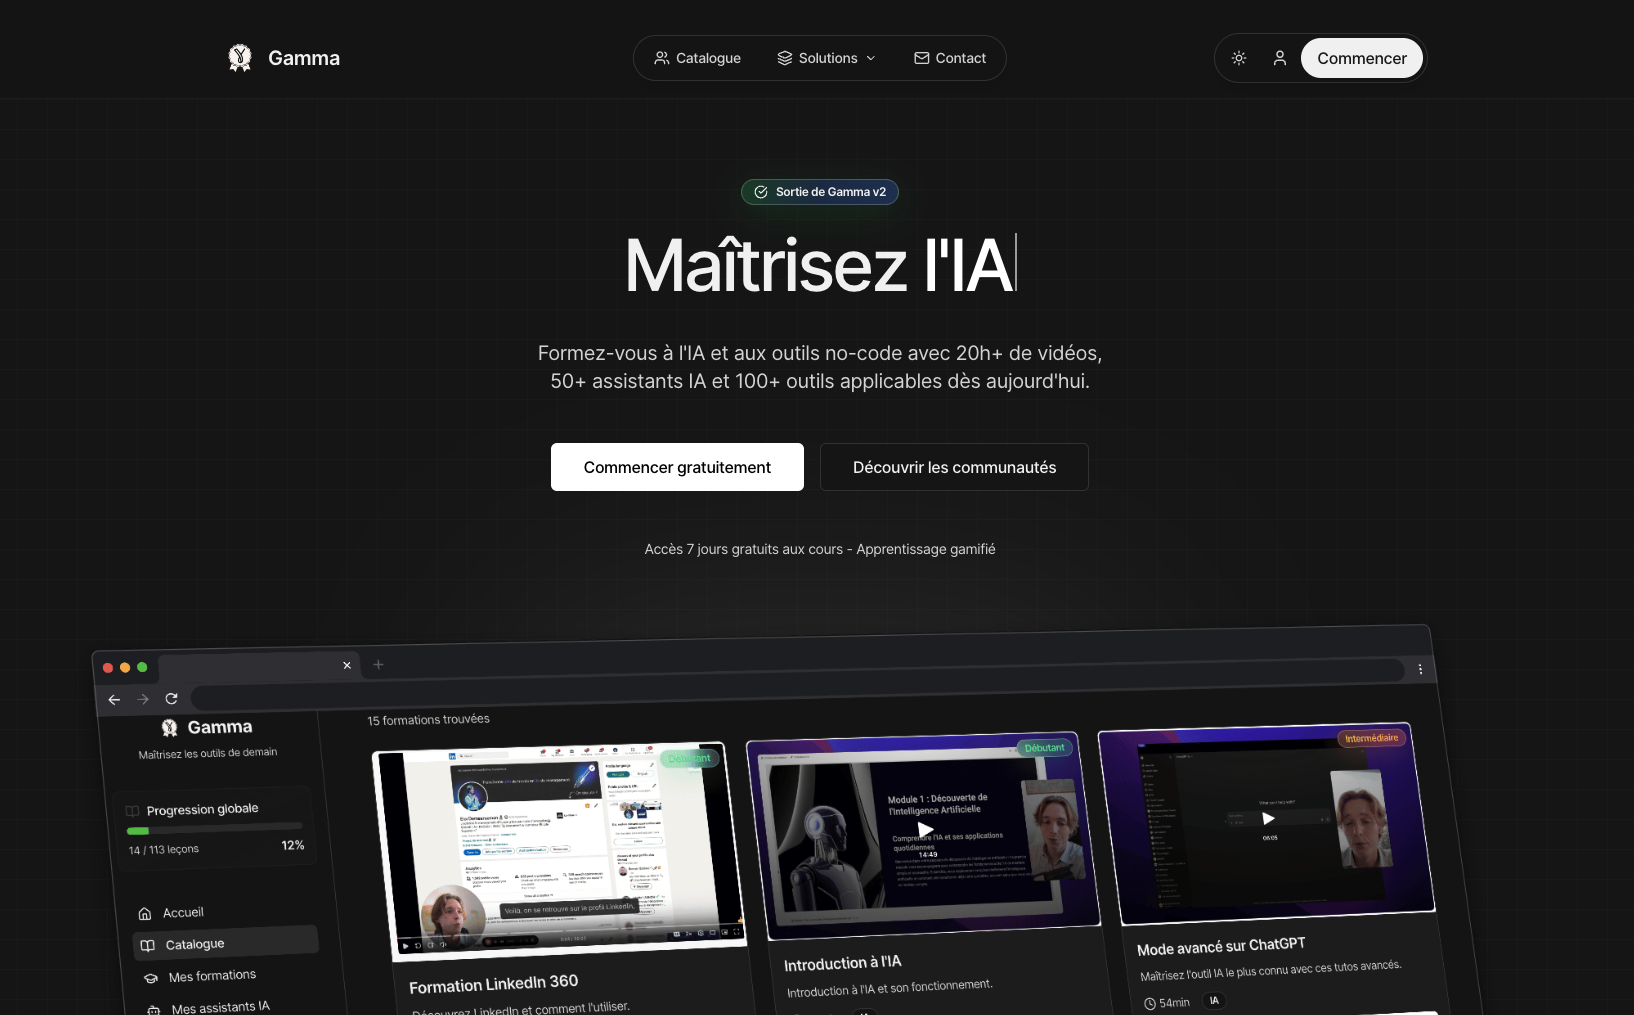Play the 'Mode avancé sur ChatGPT' video

pyautogui.click(x=1268, y=818)
